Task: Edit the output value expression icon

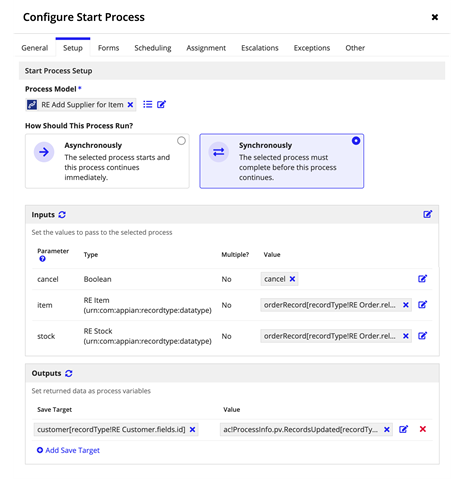Action: click(x=403, y=429)
